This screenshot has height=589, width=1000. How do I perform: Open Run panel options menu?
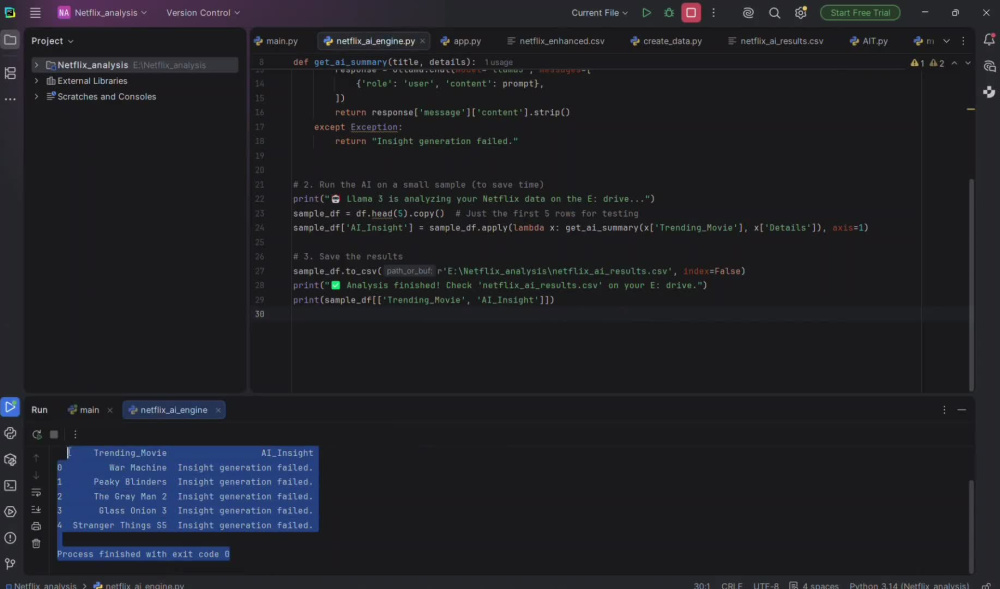point(944,410)
